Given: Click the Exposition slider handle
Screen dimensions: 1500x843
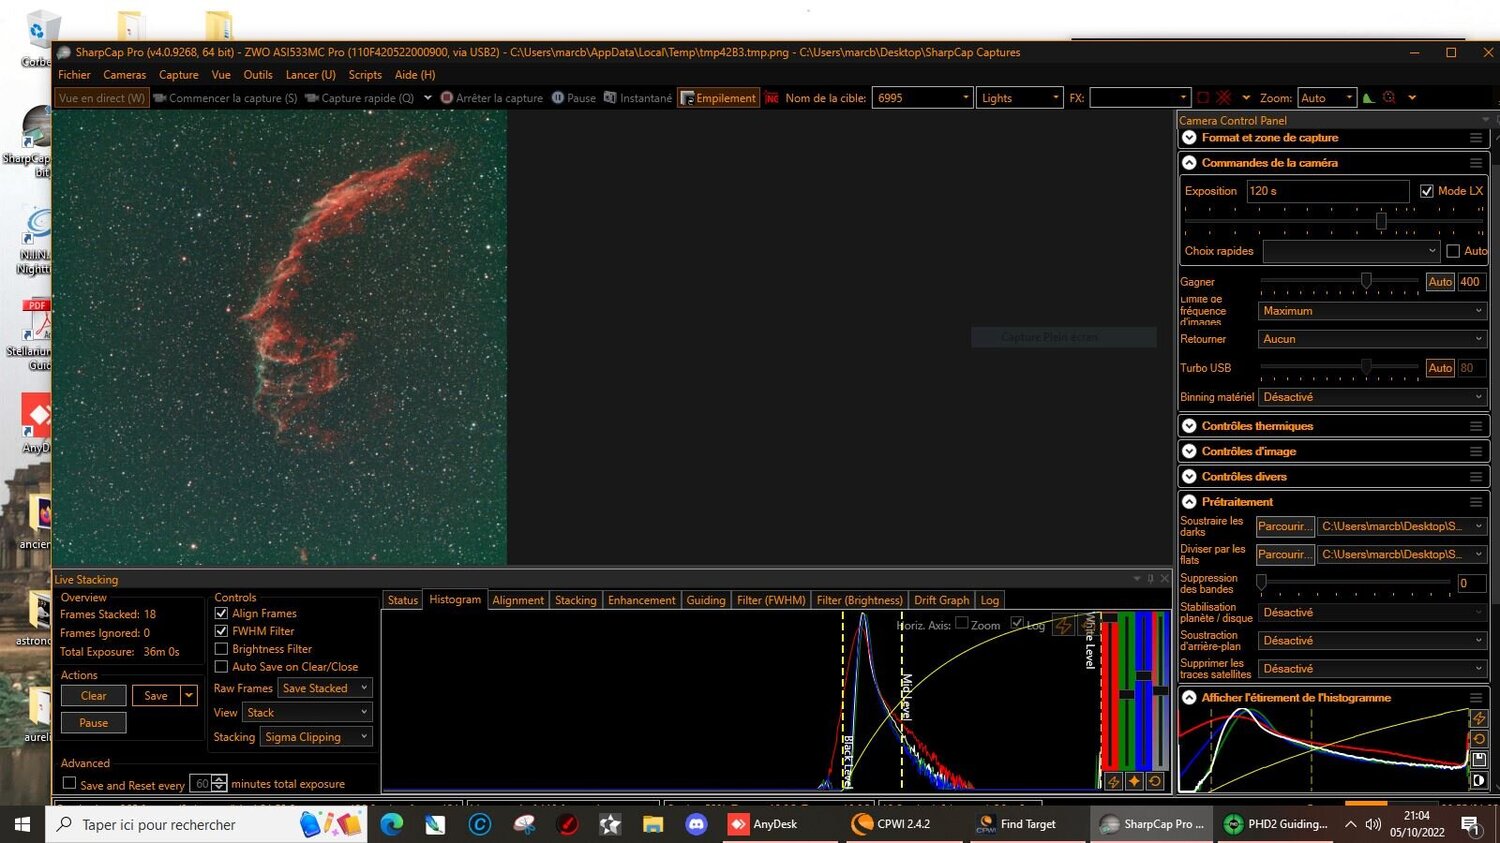Looking at the screenshot, I should pyautogui.click(x=1381, y=221).
